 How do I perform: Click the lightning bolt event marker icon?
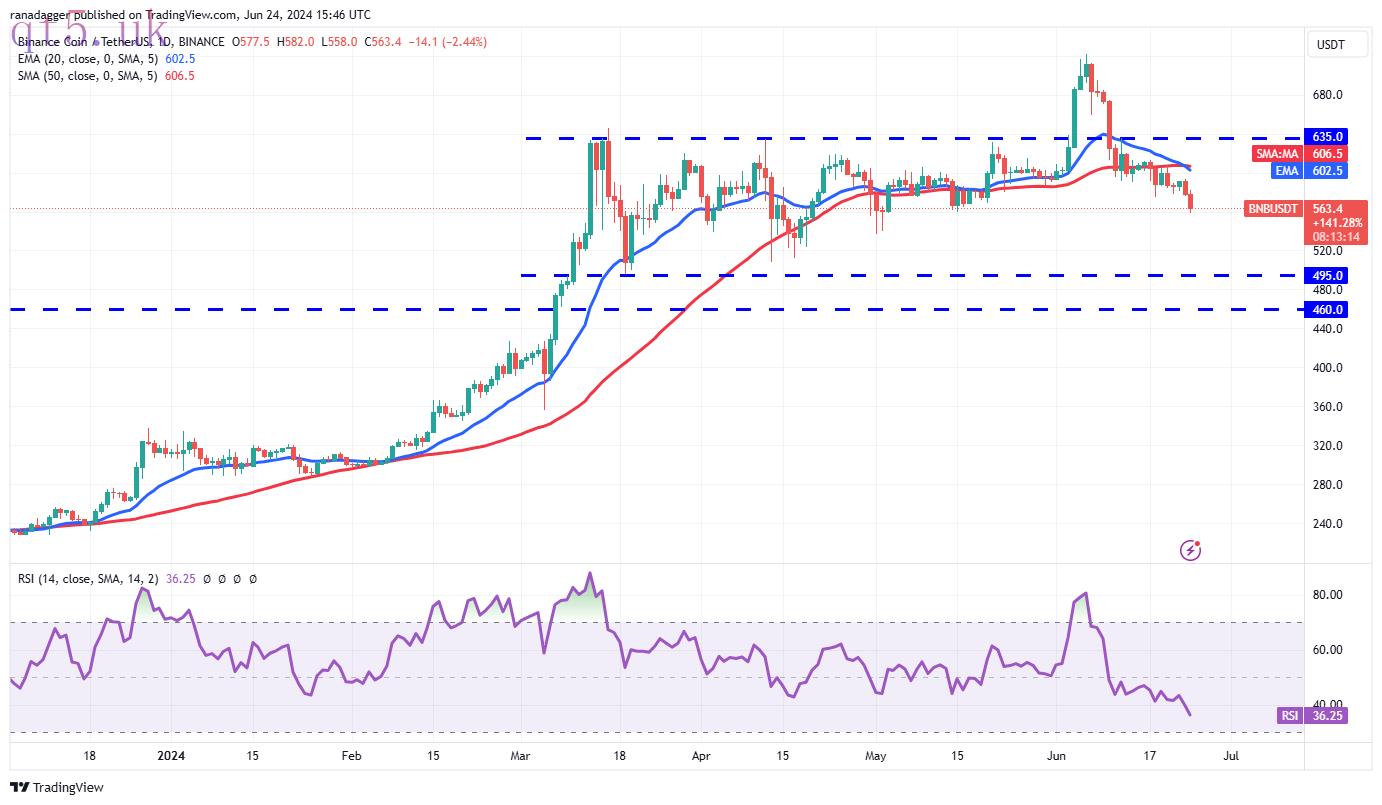pyautogui.click(x=1190, y=549)
